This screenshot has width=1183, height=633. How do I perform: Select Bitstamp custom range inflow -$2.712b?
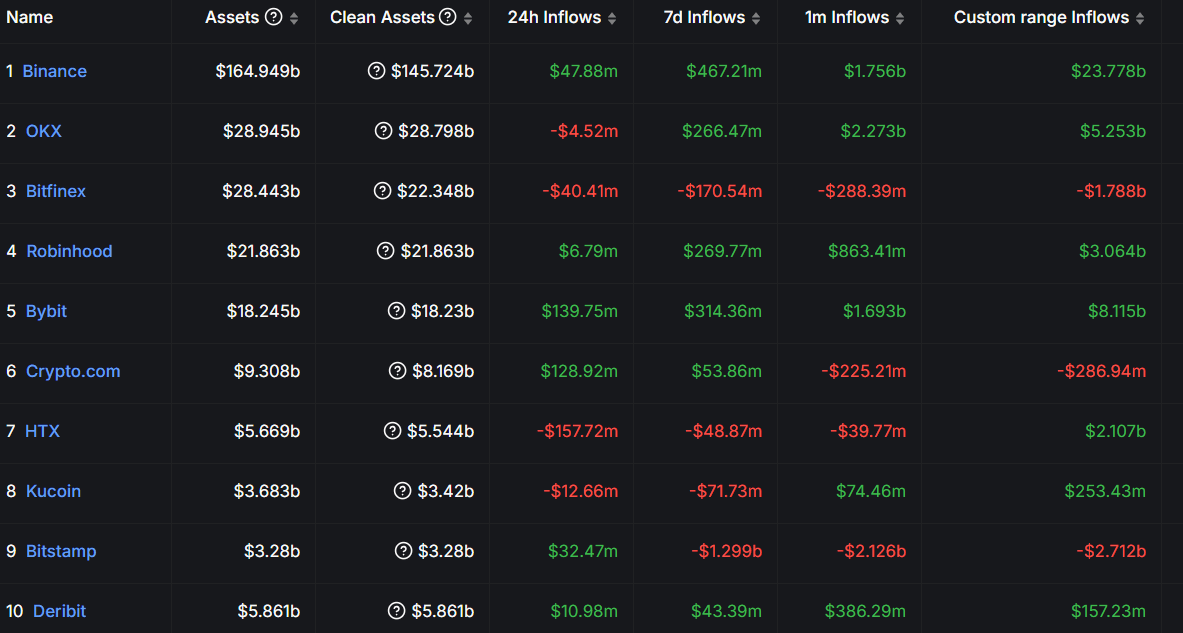click(x=1111, y=552)
